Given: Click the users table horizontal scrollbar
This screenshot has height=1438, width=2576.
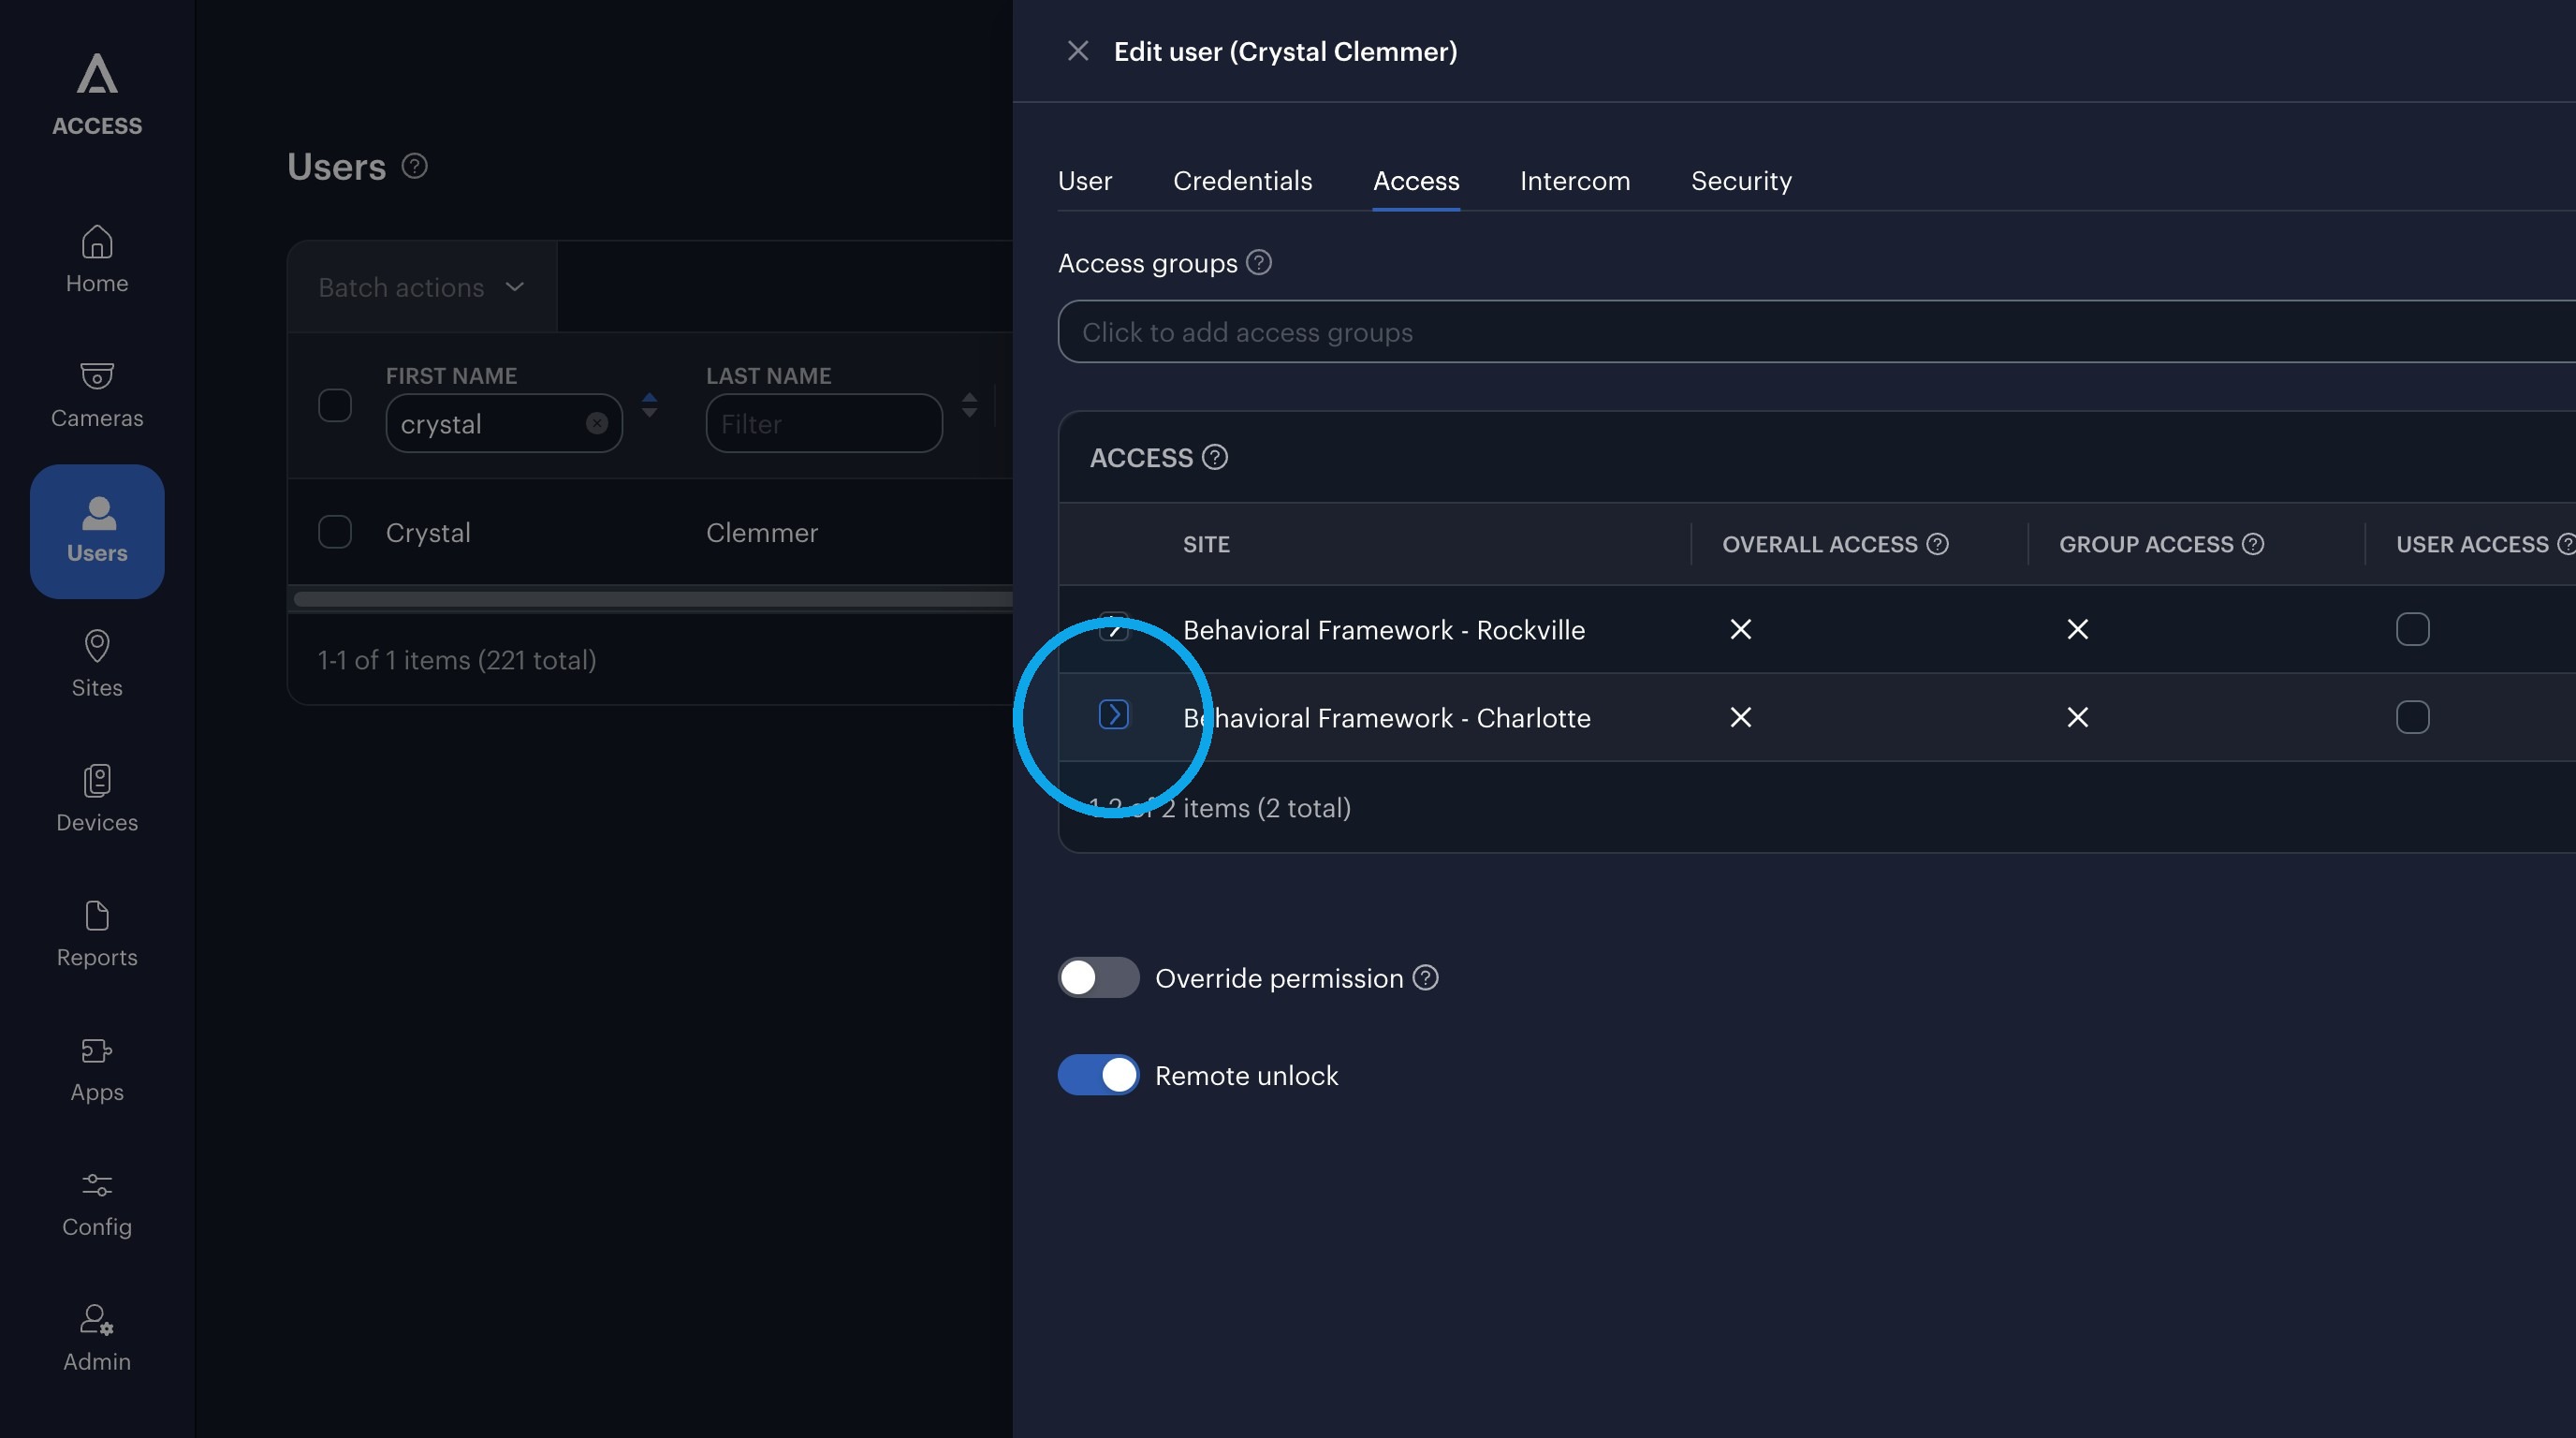Looking at the screenshot, I should 653,599.
